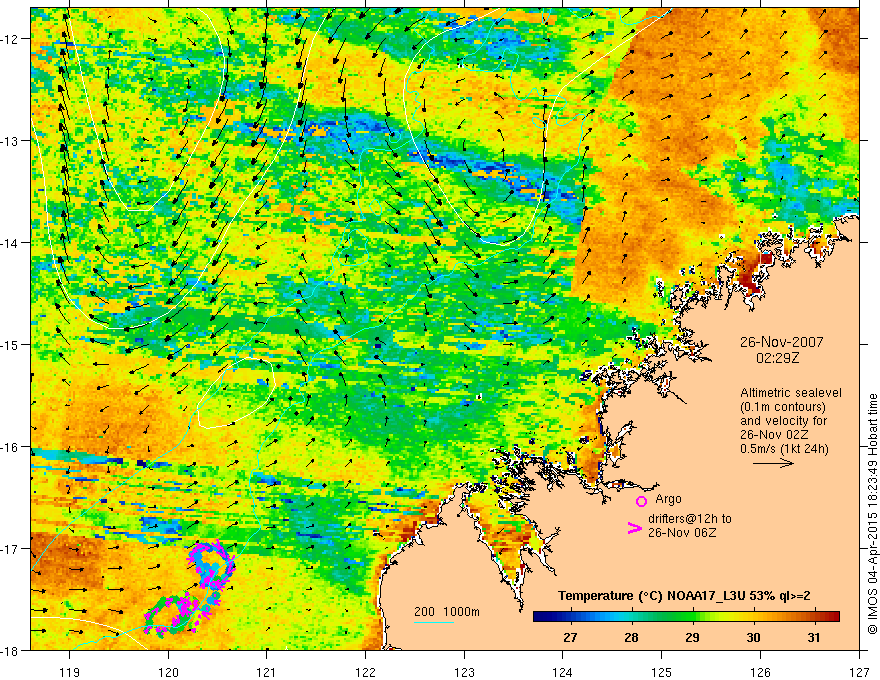Click the 28 value on the temperature scale
This screenshot has height=680, width=880.
click(x=631, y=638)
